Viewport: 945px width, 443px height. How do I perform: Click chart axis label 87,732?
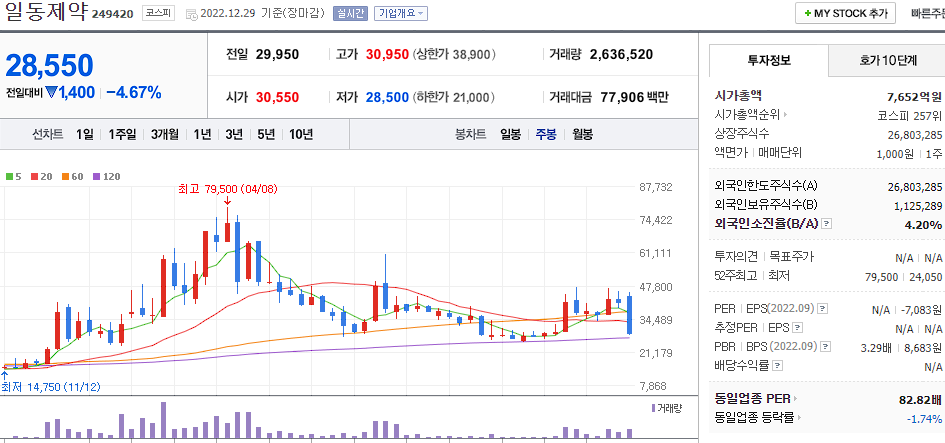[656, 187]
